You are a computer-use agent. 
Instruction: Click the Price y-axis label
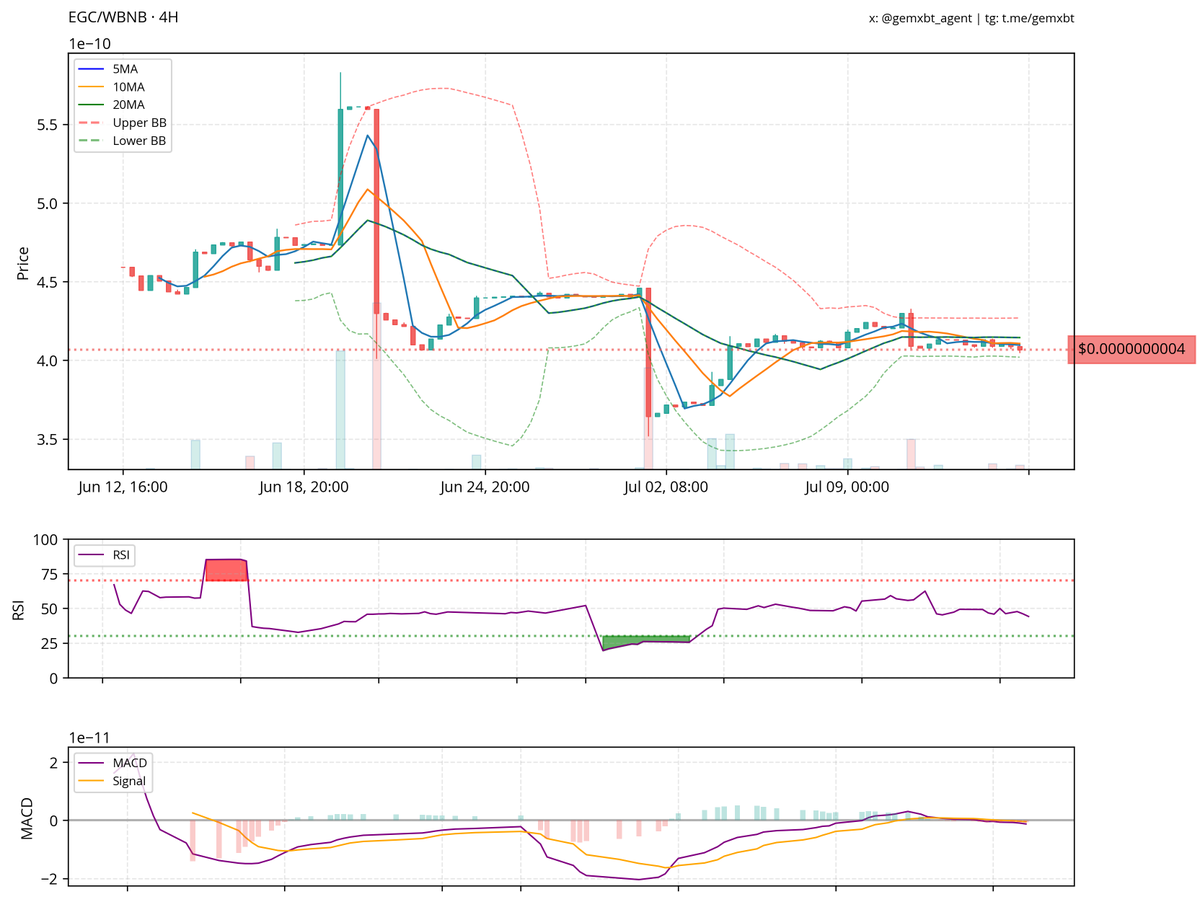(x=23, y=262)
